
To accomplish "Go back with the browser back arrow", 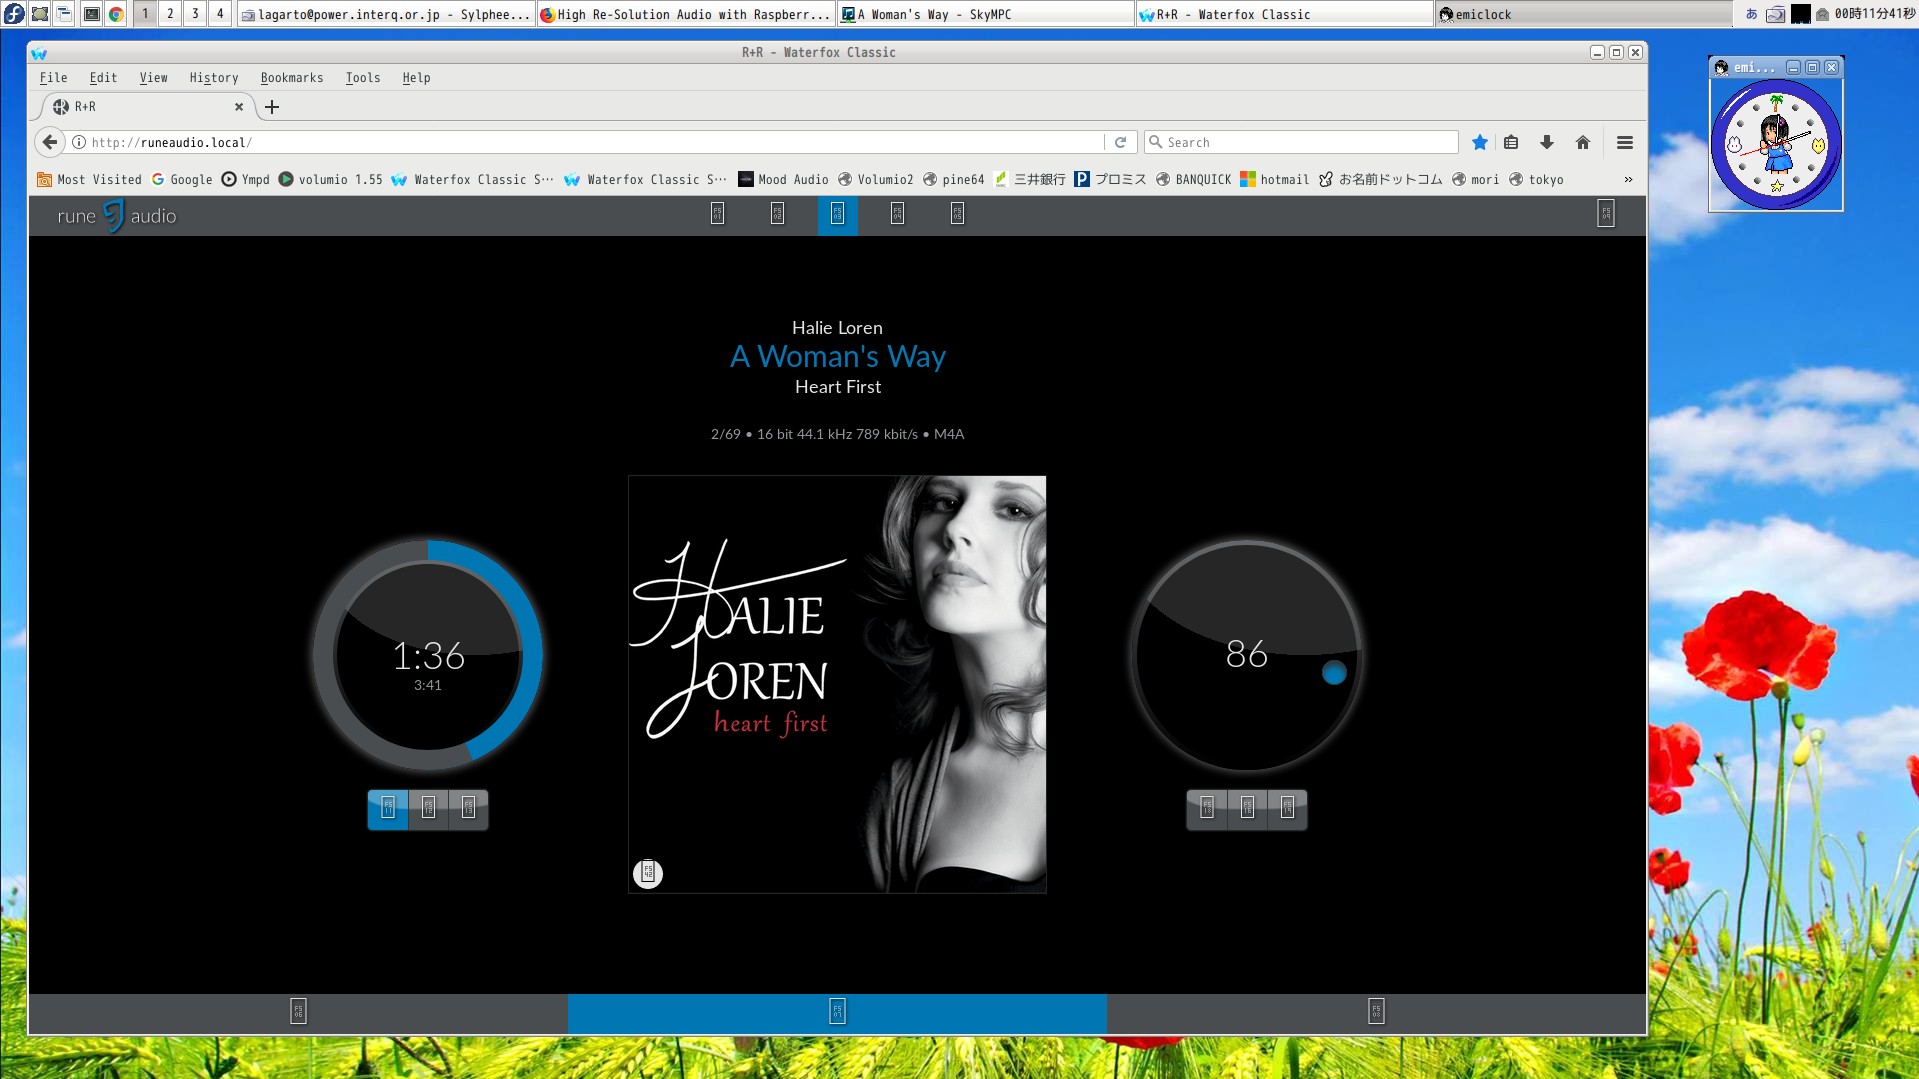I will (x=50, y=143).
